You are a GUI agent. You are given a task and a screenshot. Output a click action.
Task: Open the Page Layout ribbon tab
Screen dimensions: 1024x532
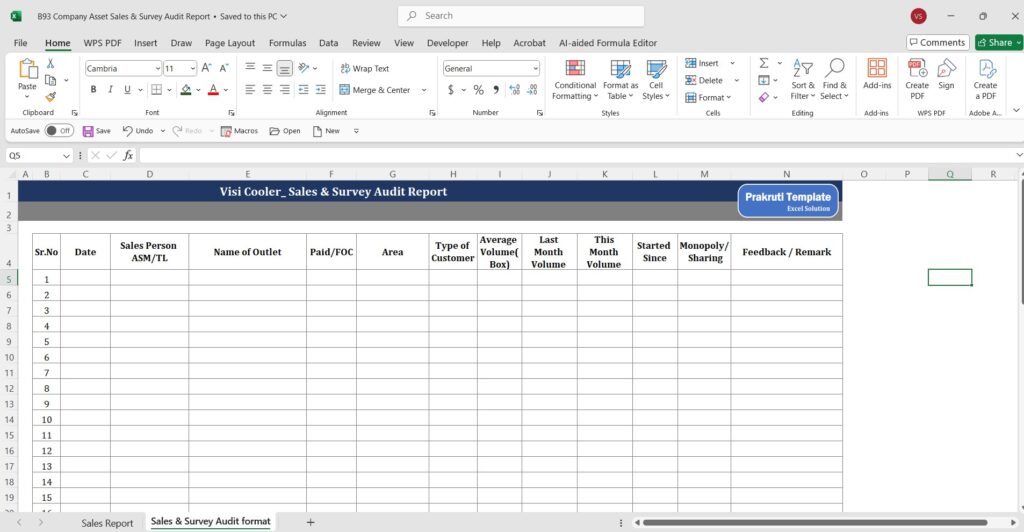(x=229, y=43)
